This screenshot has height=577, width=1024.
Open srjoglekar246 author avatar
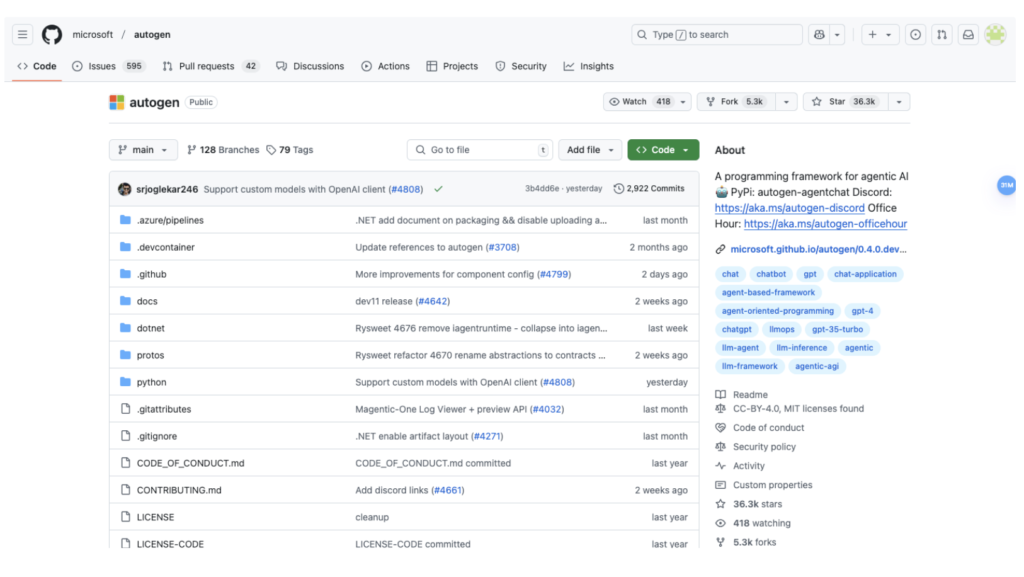pyautogui.click(x=125, y=189)
